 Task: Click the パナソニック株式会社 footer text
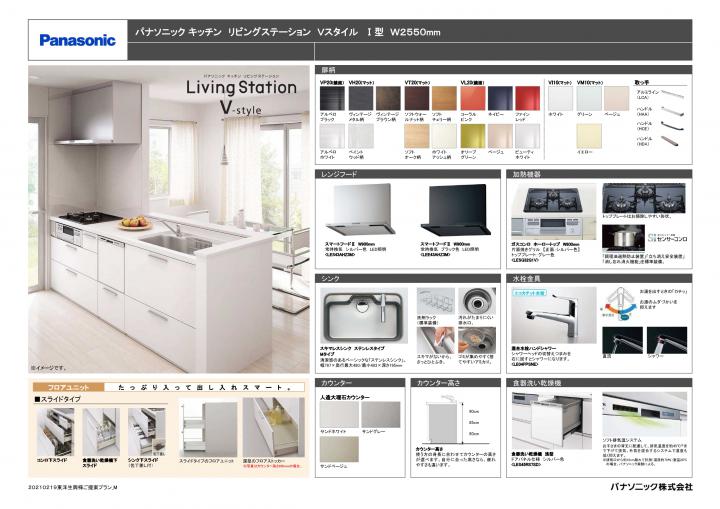tap(651, 487)
